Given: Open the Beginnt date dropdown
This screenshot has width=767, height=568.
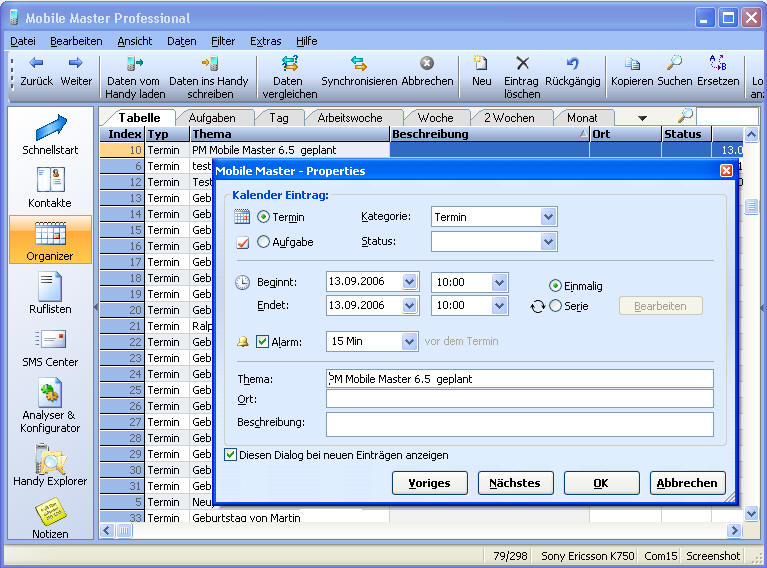Looking at the screenshot, I should (x=409, y=282).
